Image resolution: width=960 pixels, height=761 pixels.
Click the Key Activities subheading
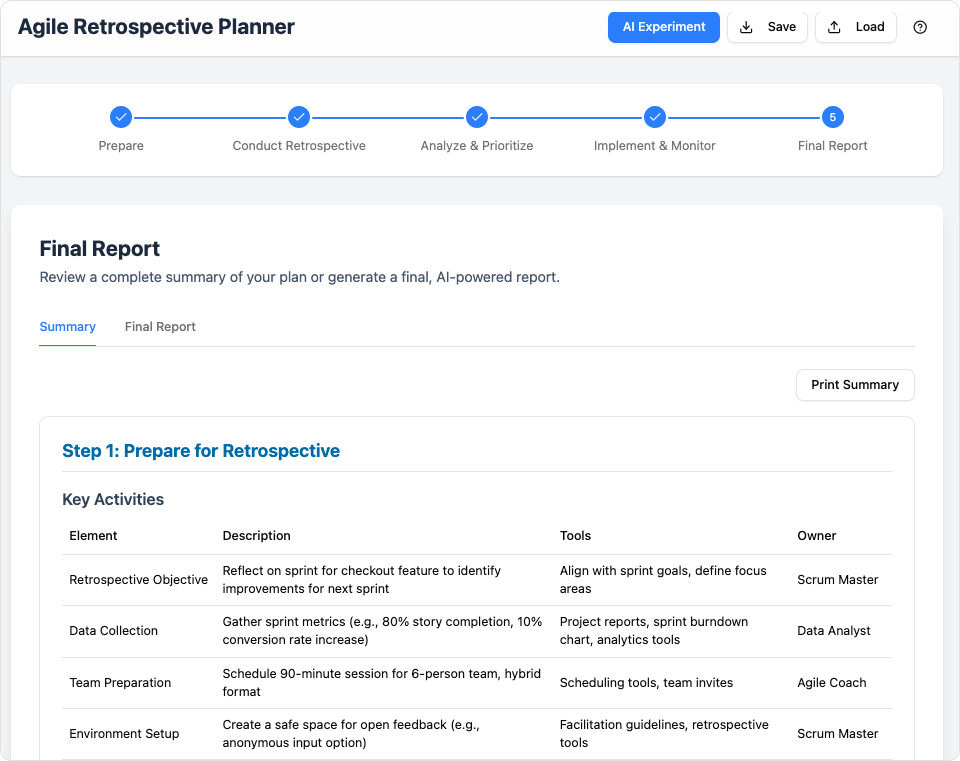pyautogui.click(x=113, y=500)
